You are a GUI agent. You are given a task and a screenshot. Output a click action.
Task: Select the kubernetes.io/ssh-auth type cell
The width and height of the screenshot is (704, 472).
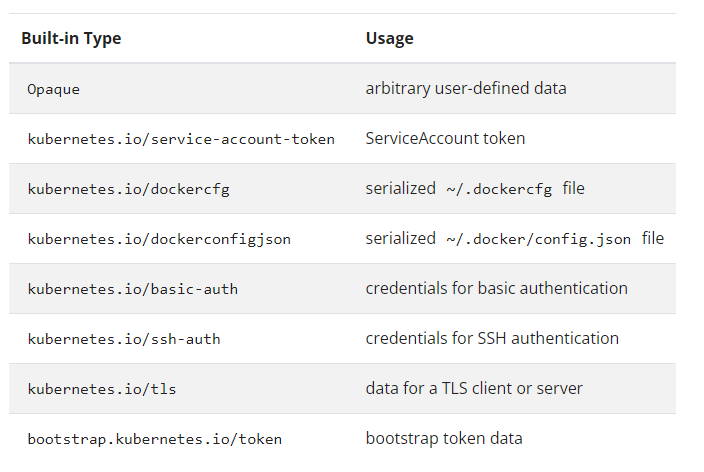coord(124,339)
